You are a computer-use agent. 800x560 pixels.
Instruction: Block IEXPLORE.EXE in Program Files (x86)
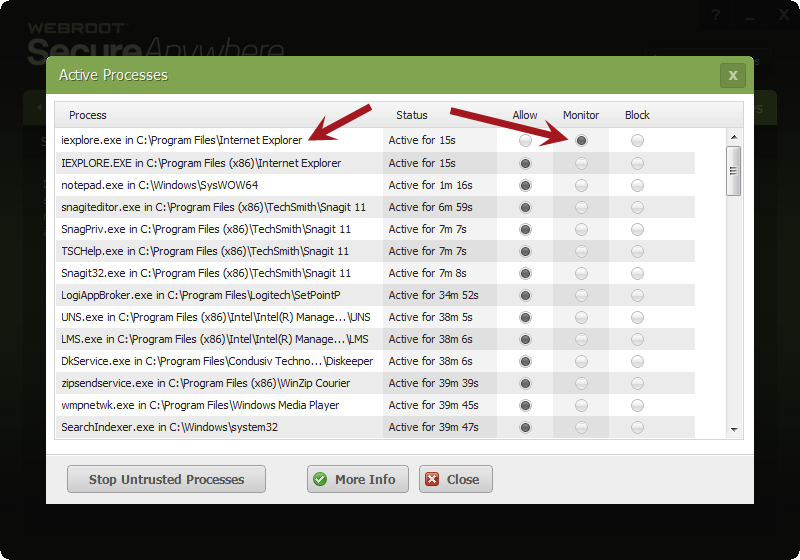[x=637, y=163]
